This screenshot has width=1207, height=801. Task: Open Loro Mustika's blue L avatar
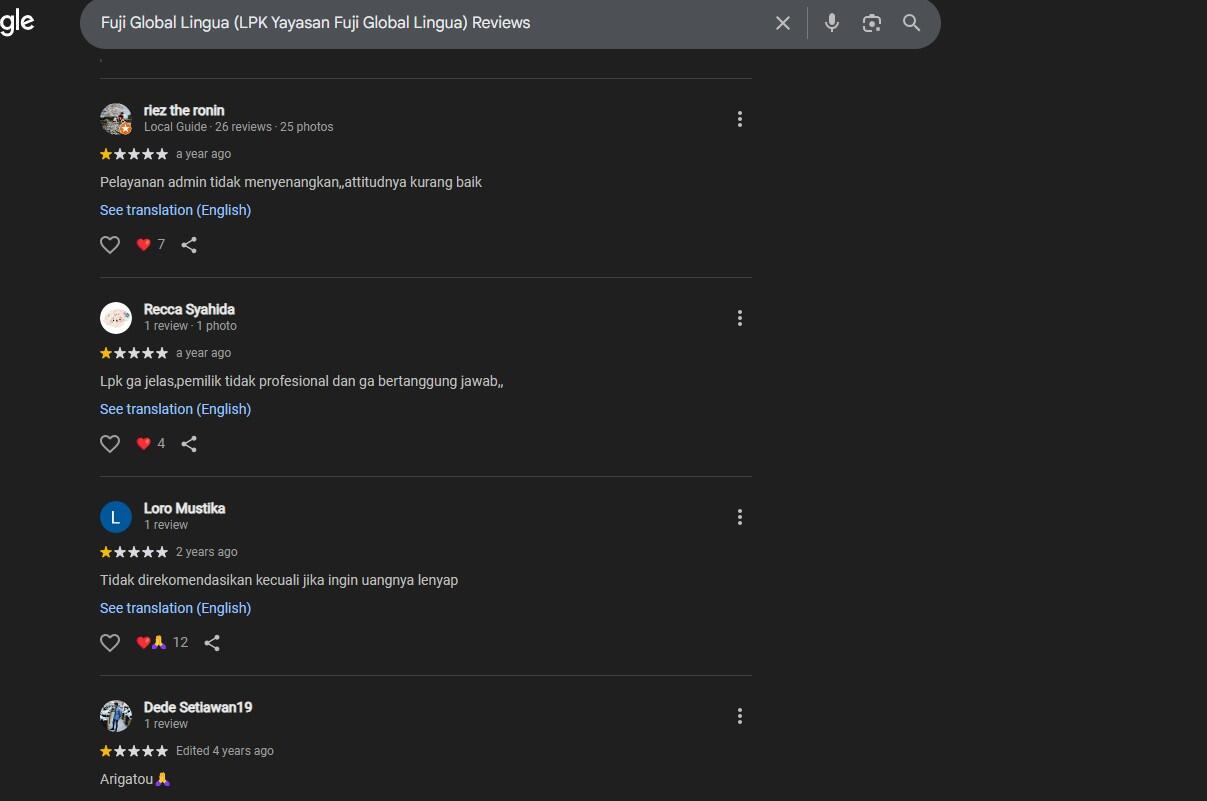(116, 517)
